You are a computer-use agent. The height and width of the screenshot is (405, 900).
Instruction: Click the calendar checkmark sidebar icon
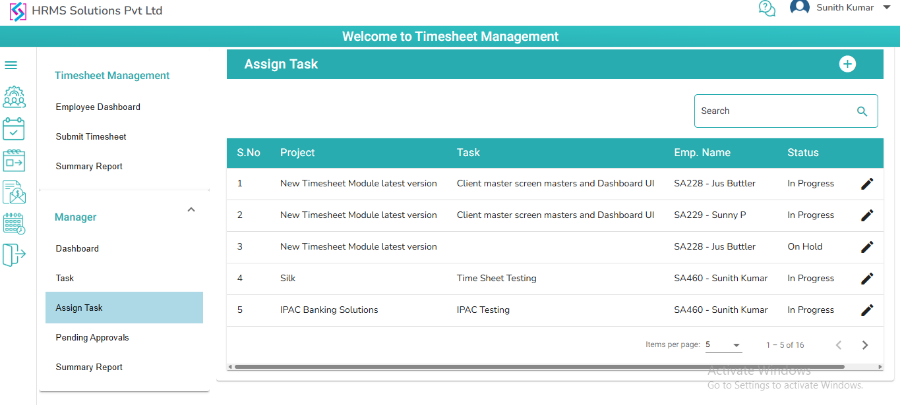pyautogui.click(x=14, y=128)
